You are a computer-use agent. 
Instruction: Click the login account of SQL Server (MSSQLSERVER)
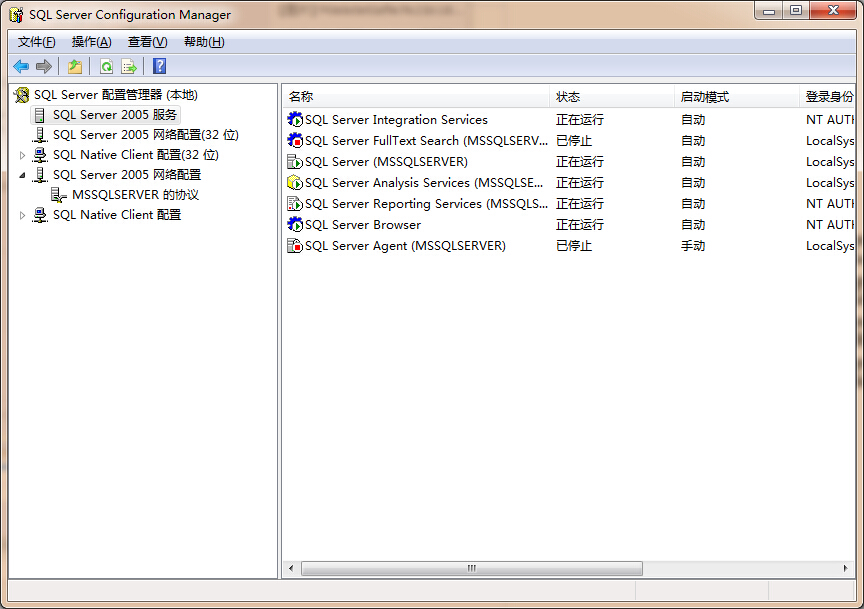(830, 161)
